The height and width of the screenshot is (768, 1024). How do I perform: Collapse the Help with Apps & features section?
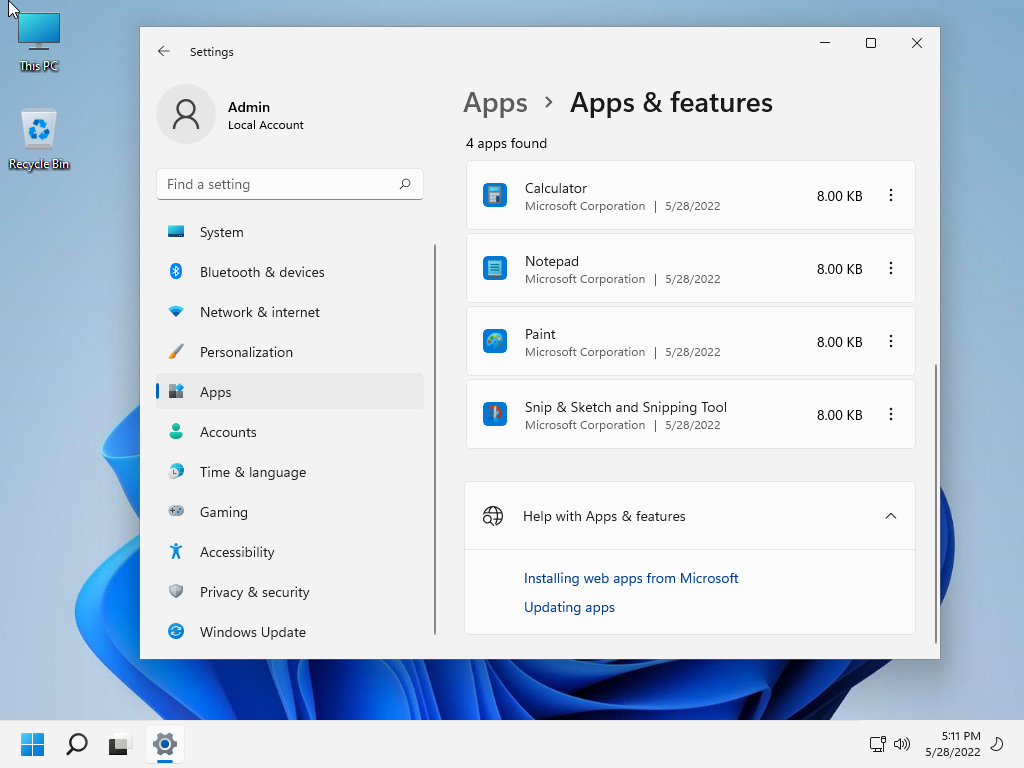[x=890, y=516]
